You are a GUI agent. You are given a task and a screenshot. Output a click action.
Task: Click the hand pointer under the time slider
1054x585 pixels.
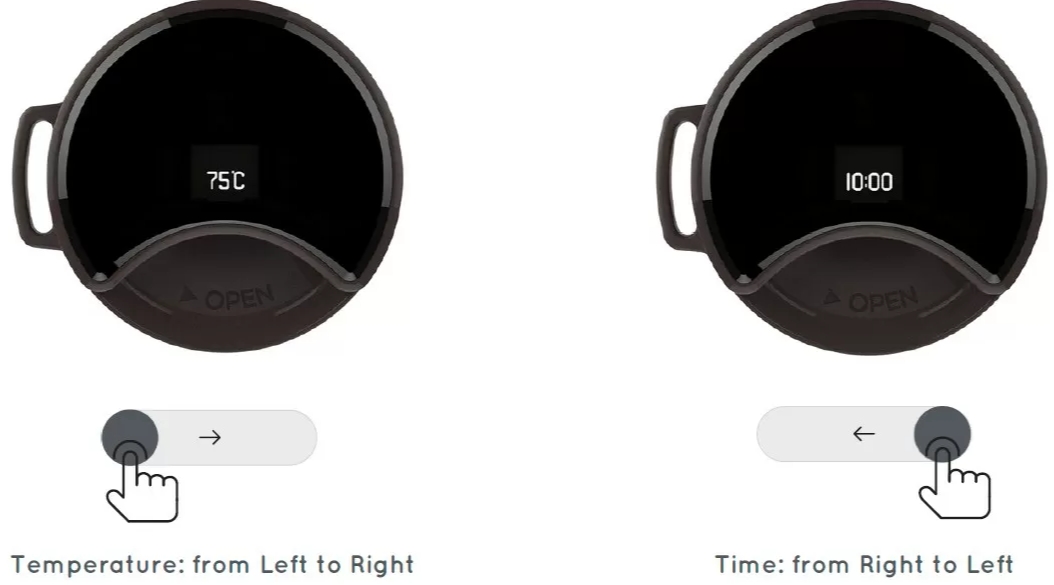955,478
